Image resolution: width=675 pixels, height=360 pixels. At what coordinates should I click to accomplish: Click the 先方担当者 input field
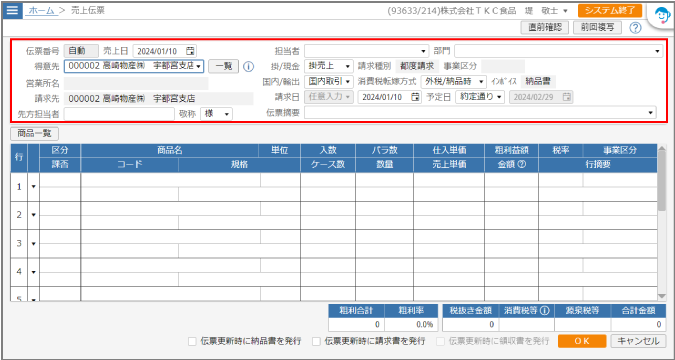pos(119,114)
